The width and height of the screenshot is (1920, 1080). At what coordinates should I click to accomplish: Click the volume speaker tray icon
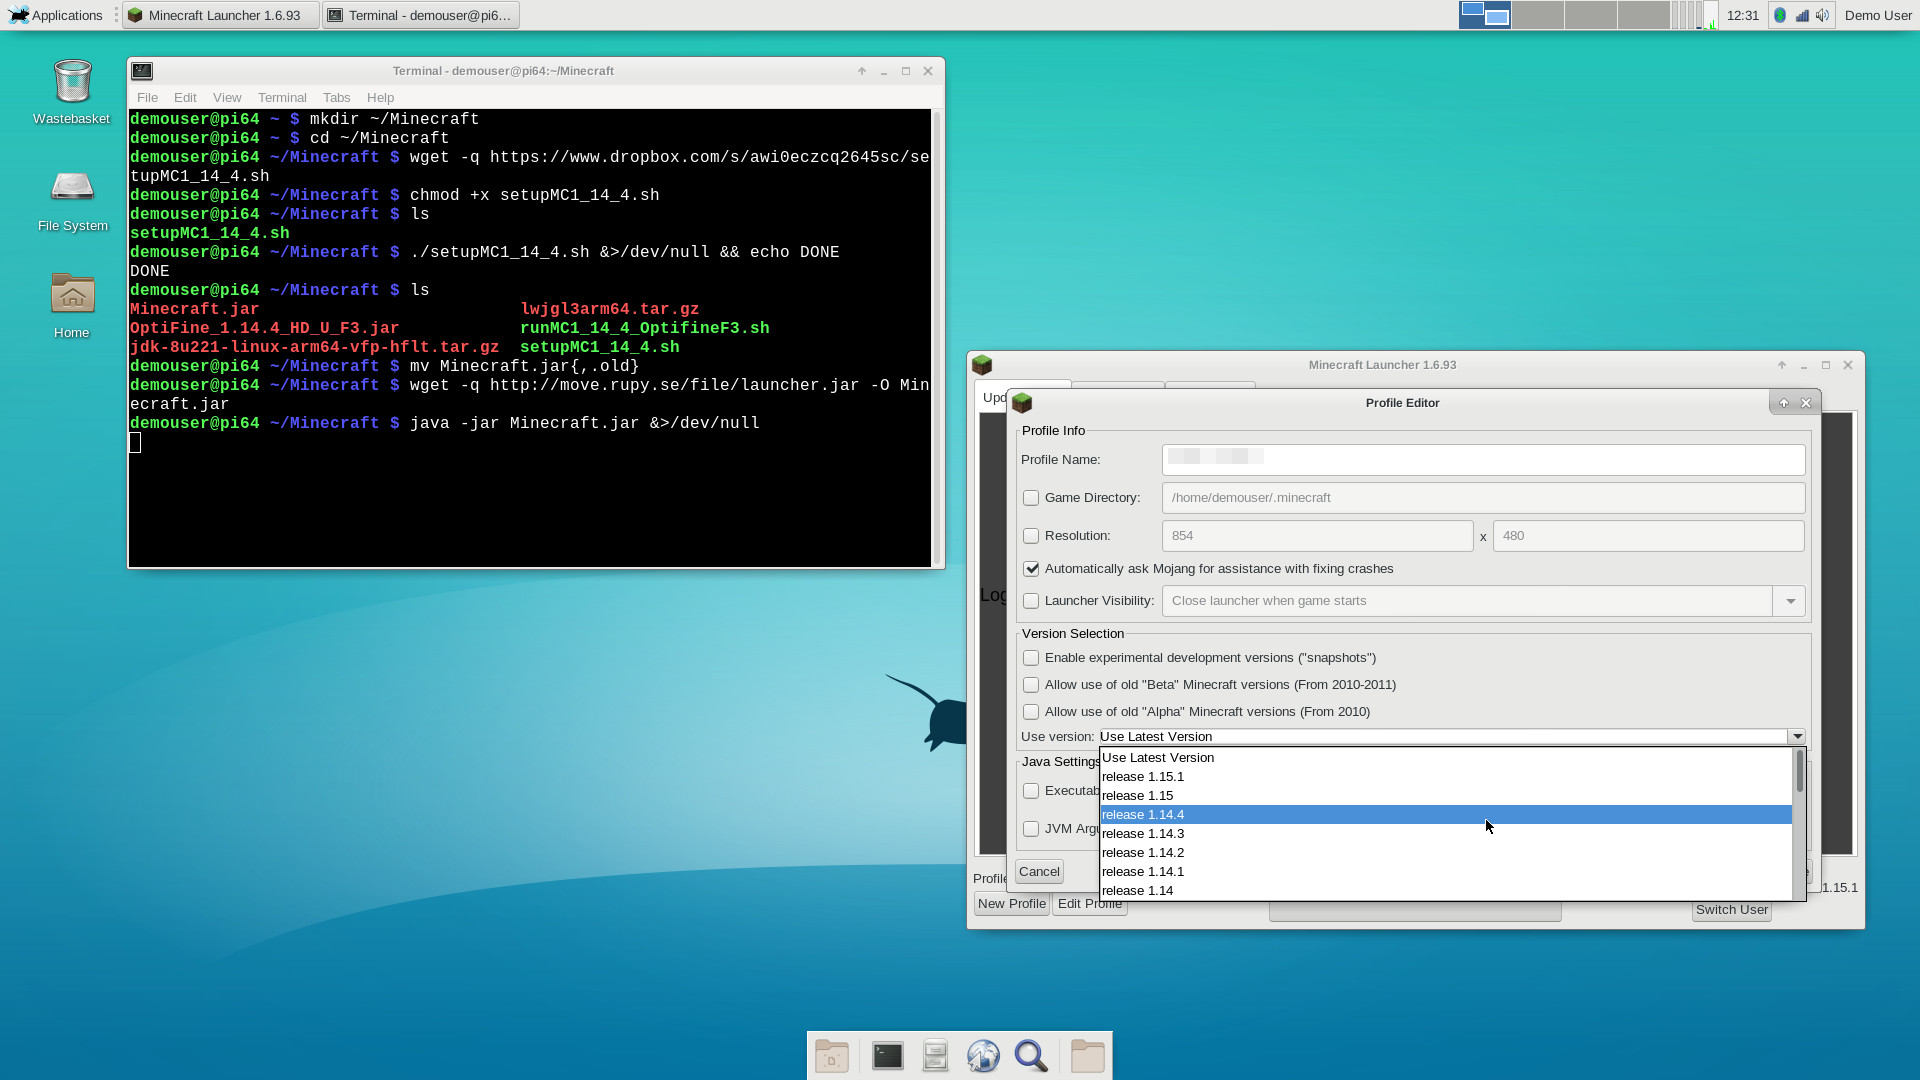1823,15
